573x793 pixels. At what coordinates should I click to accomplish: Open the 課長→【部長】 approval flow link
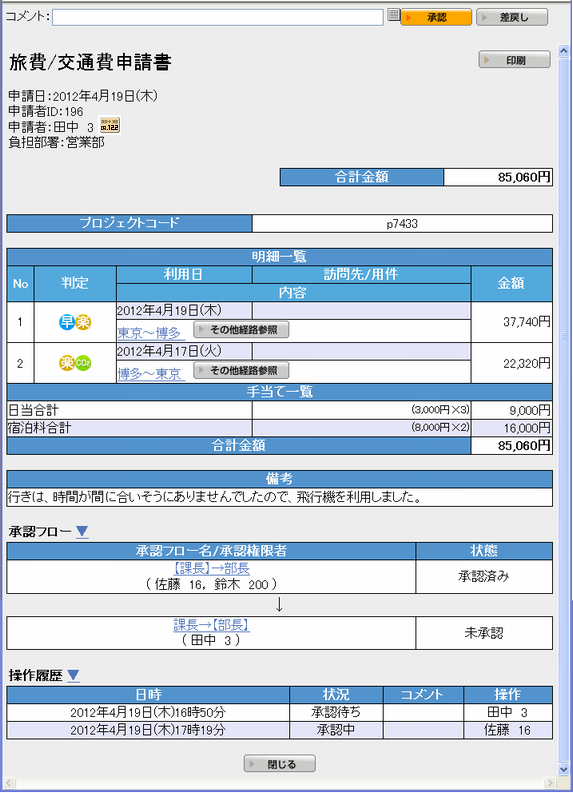(x=211, y=625)
